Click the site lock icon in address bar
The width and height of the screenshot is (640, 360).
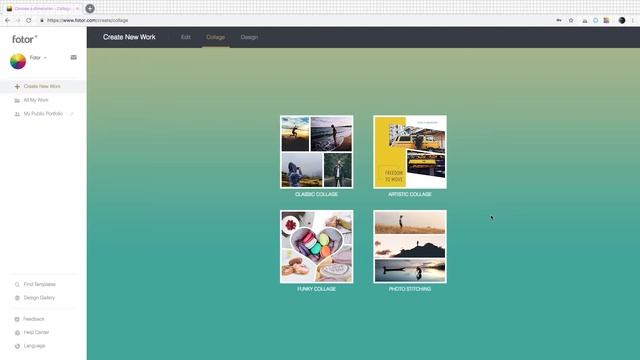coord(42,20)
